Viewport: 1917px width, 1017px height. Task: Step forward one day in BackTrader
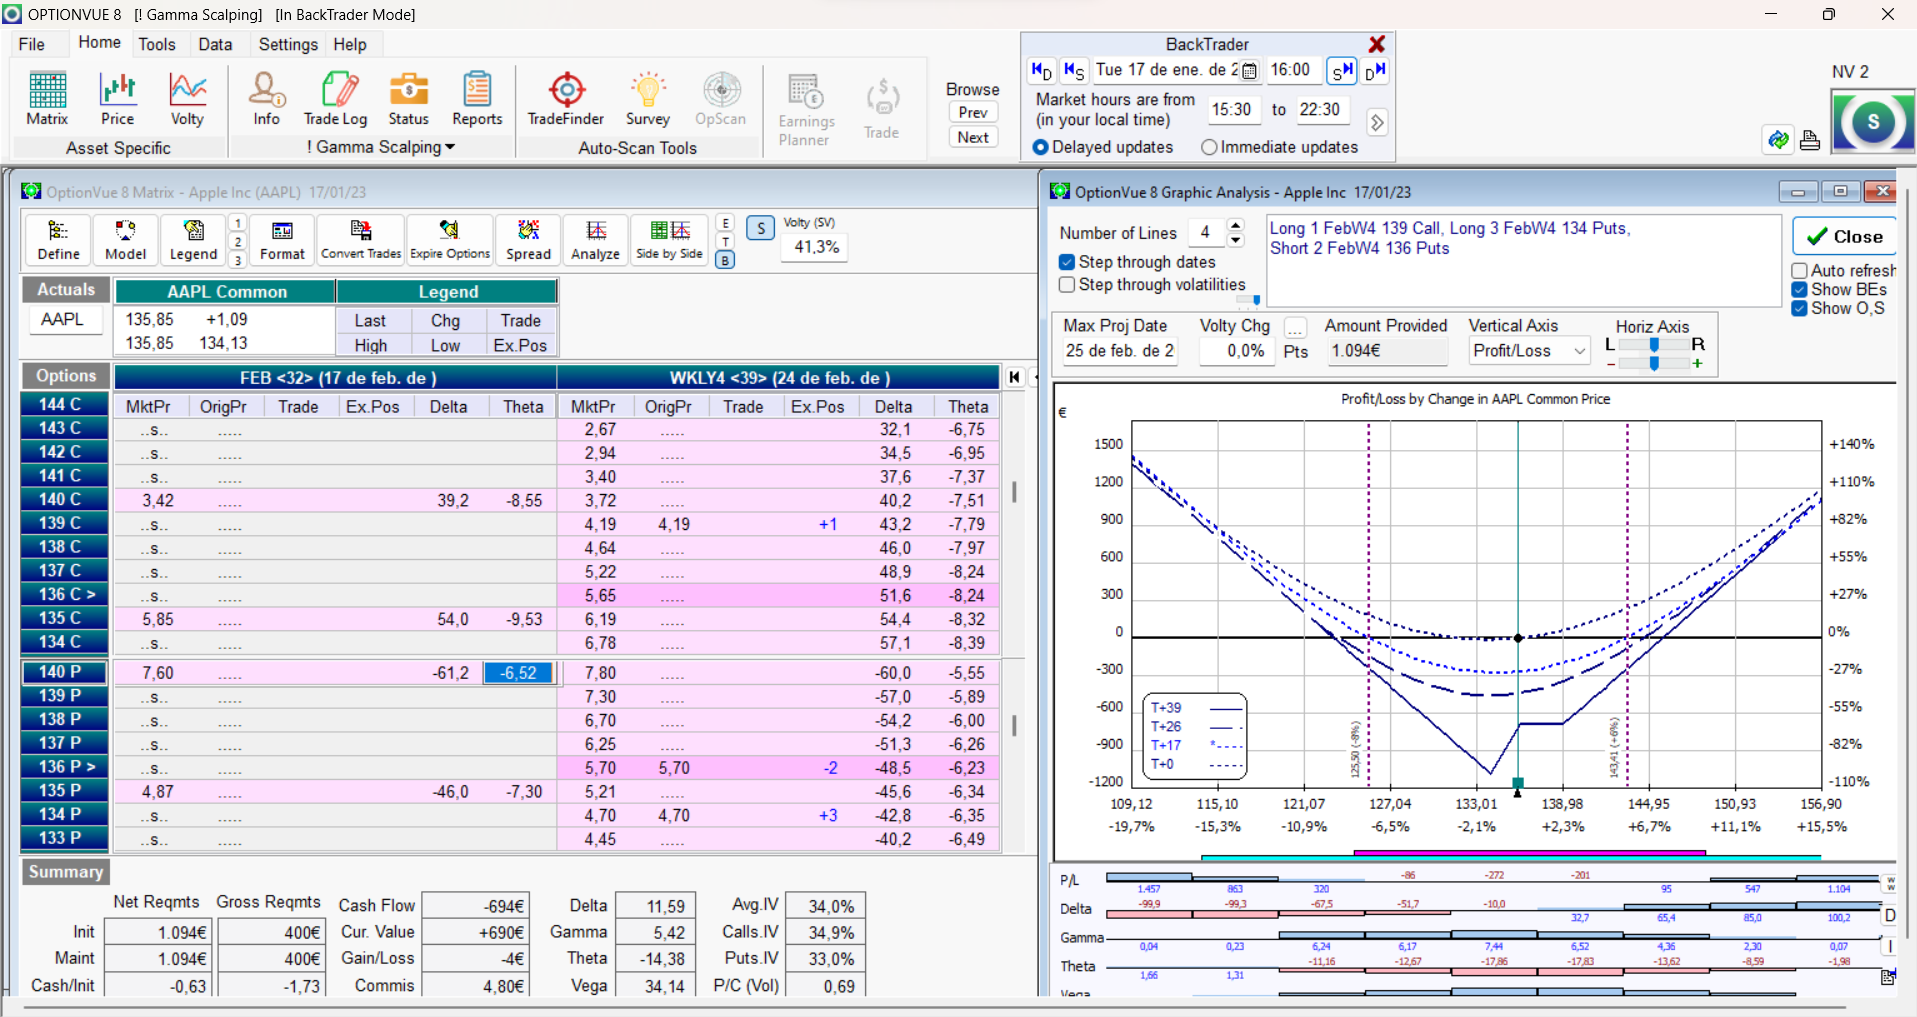click(1375, 71)
